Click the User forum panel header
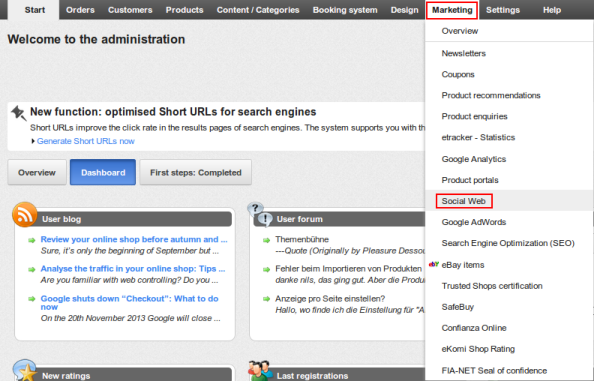Viewport: 594px width, 381px height. tap(339, 219)
